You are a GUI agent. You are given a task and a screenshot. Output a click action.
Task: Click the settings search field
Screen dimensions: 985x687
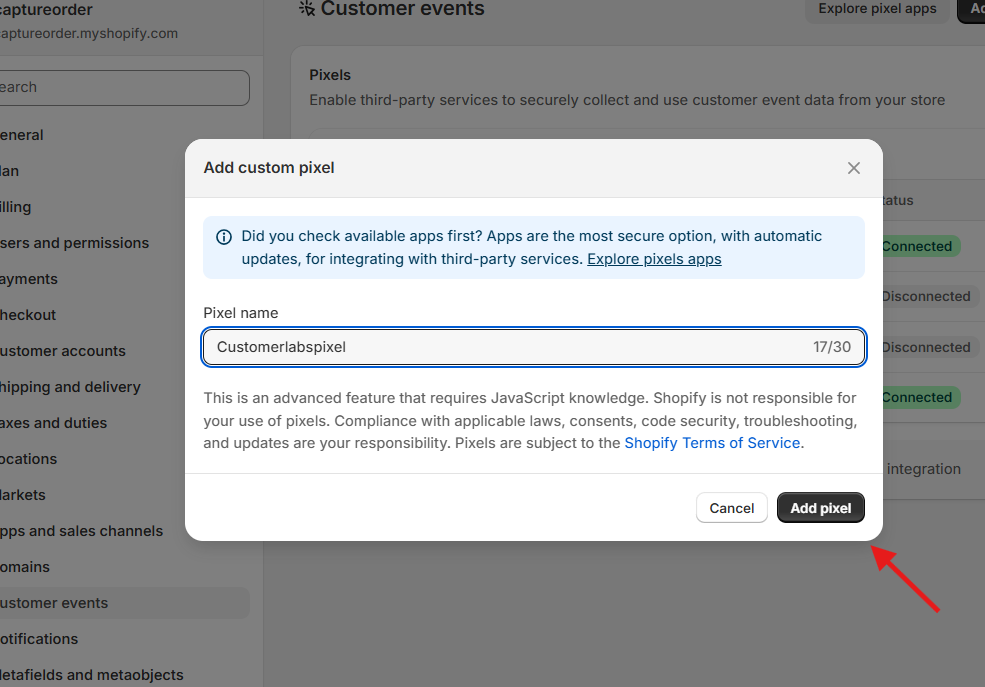pos(124,87)
